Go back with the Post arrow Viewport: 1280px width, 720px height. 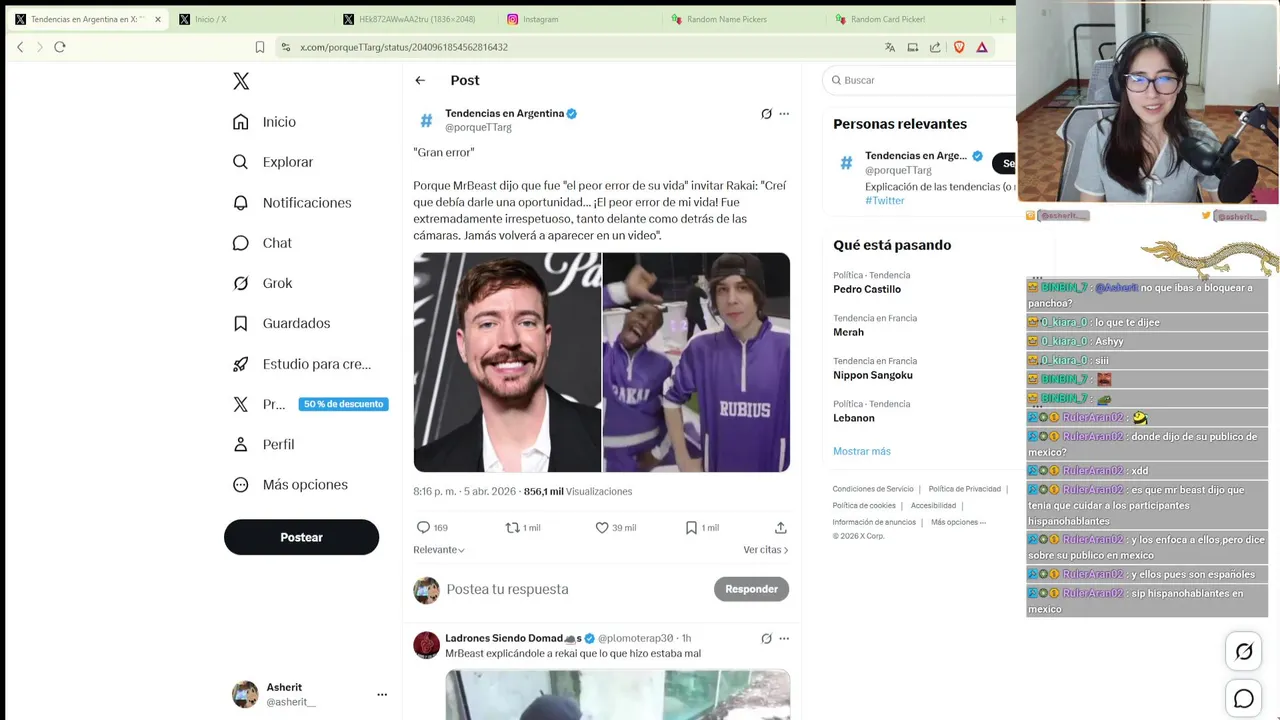tap(420, 80)
